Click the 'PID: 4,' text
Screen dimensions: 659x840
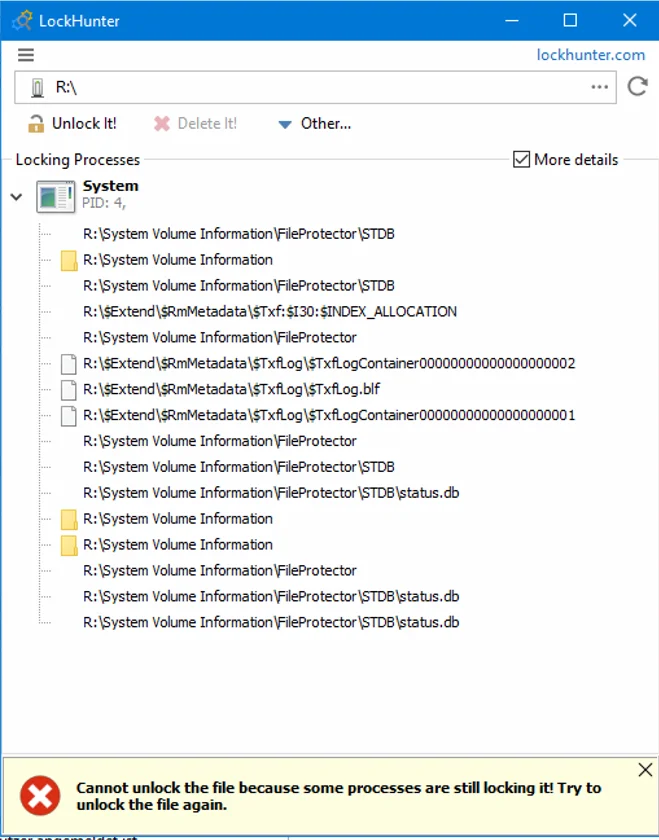(104, 203)
